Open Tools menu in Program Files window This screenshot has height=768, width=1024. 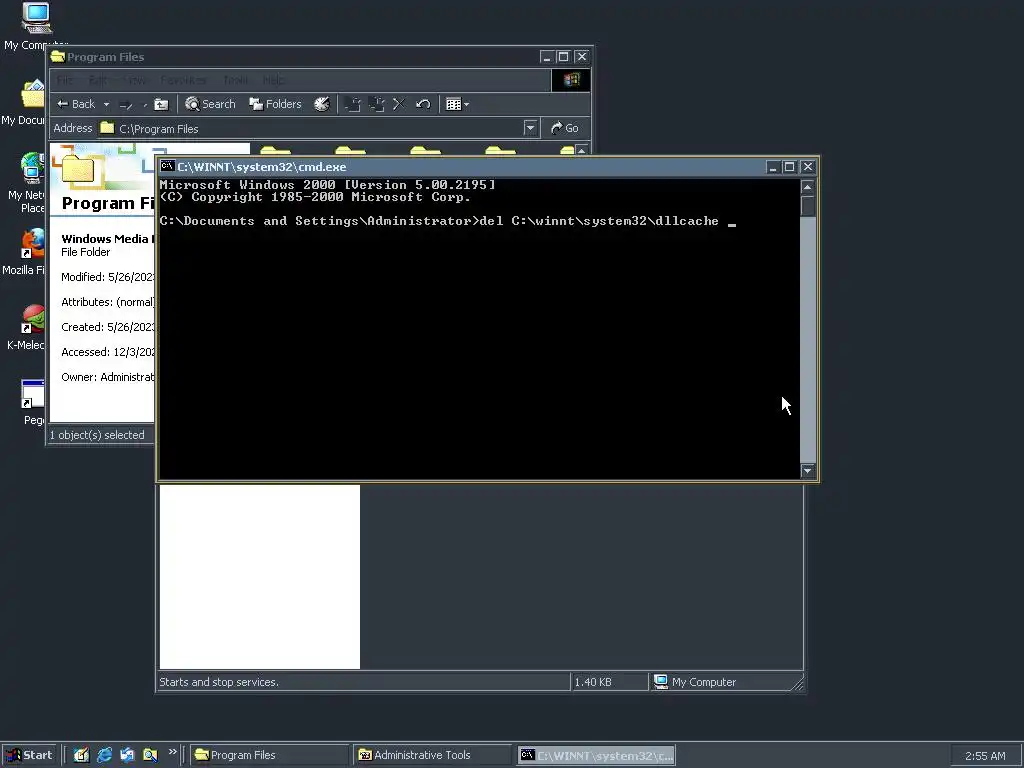[236, 80]
